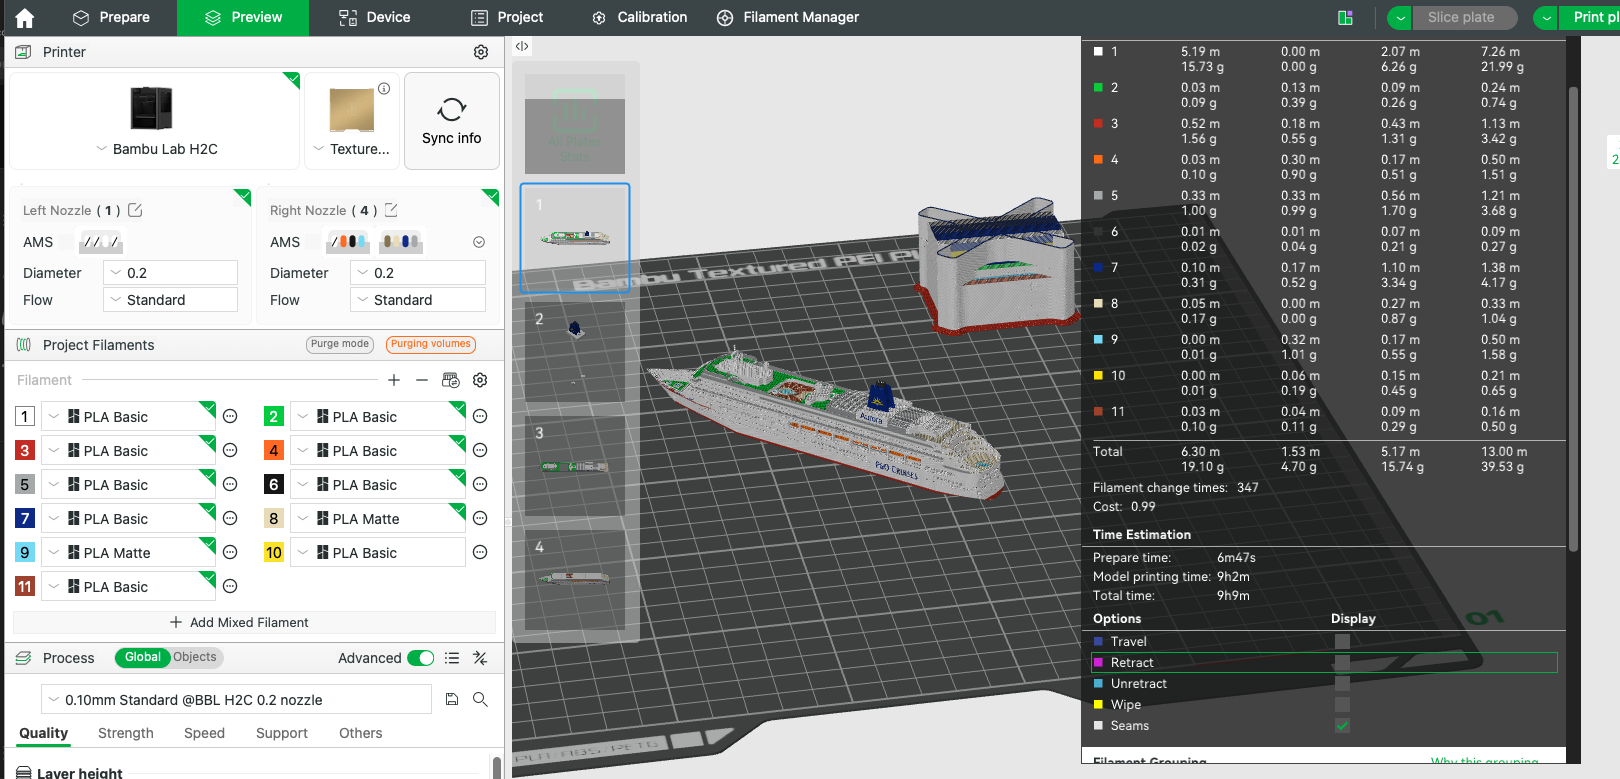Edit the Left Nozzle configuration
The height and width of the screenshot is (779, 1620).
tap(135, 210)
